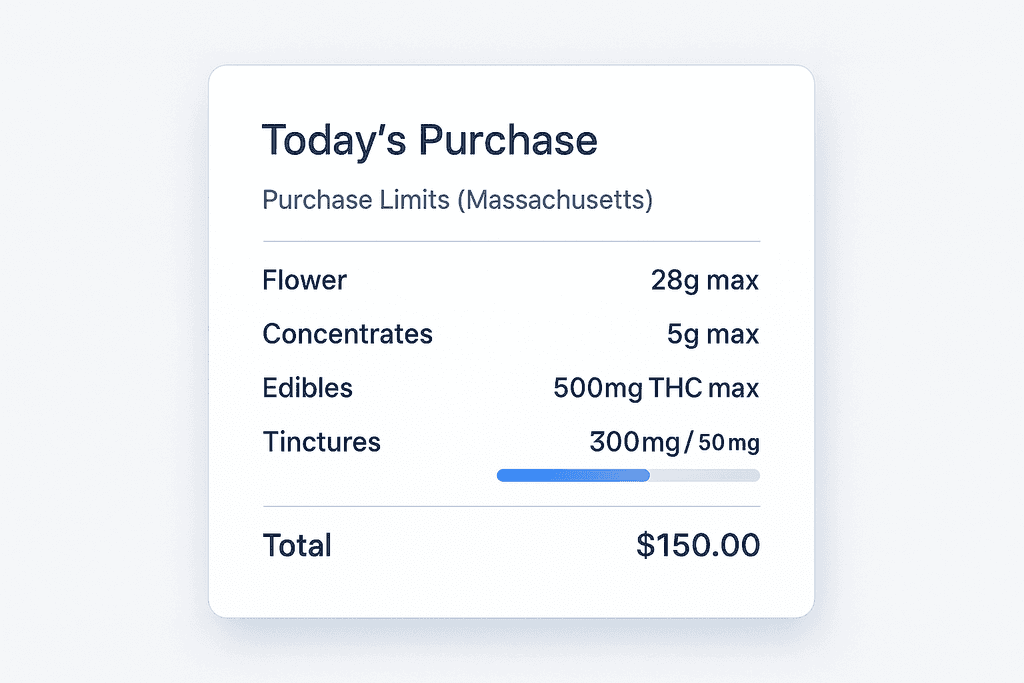1024x683 pixels.
Task: Click the slash between 300mg and 50 mg
Action: pos(687,442)
